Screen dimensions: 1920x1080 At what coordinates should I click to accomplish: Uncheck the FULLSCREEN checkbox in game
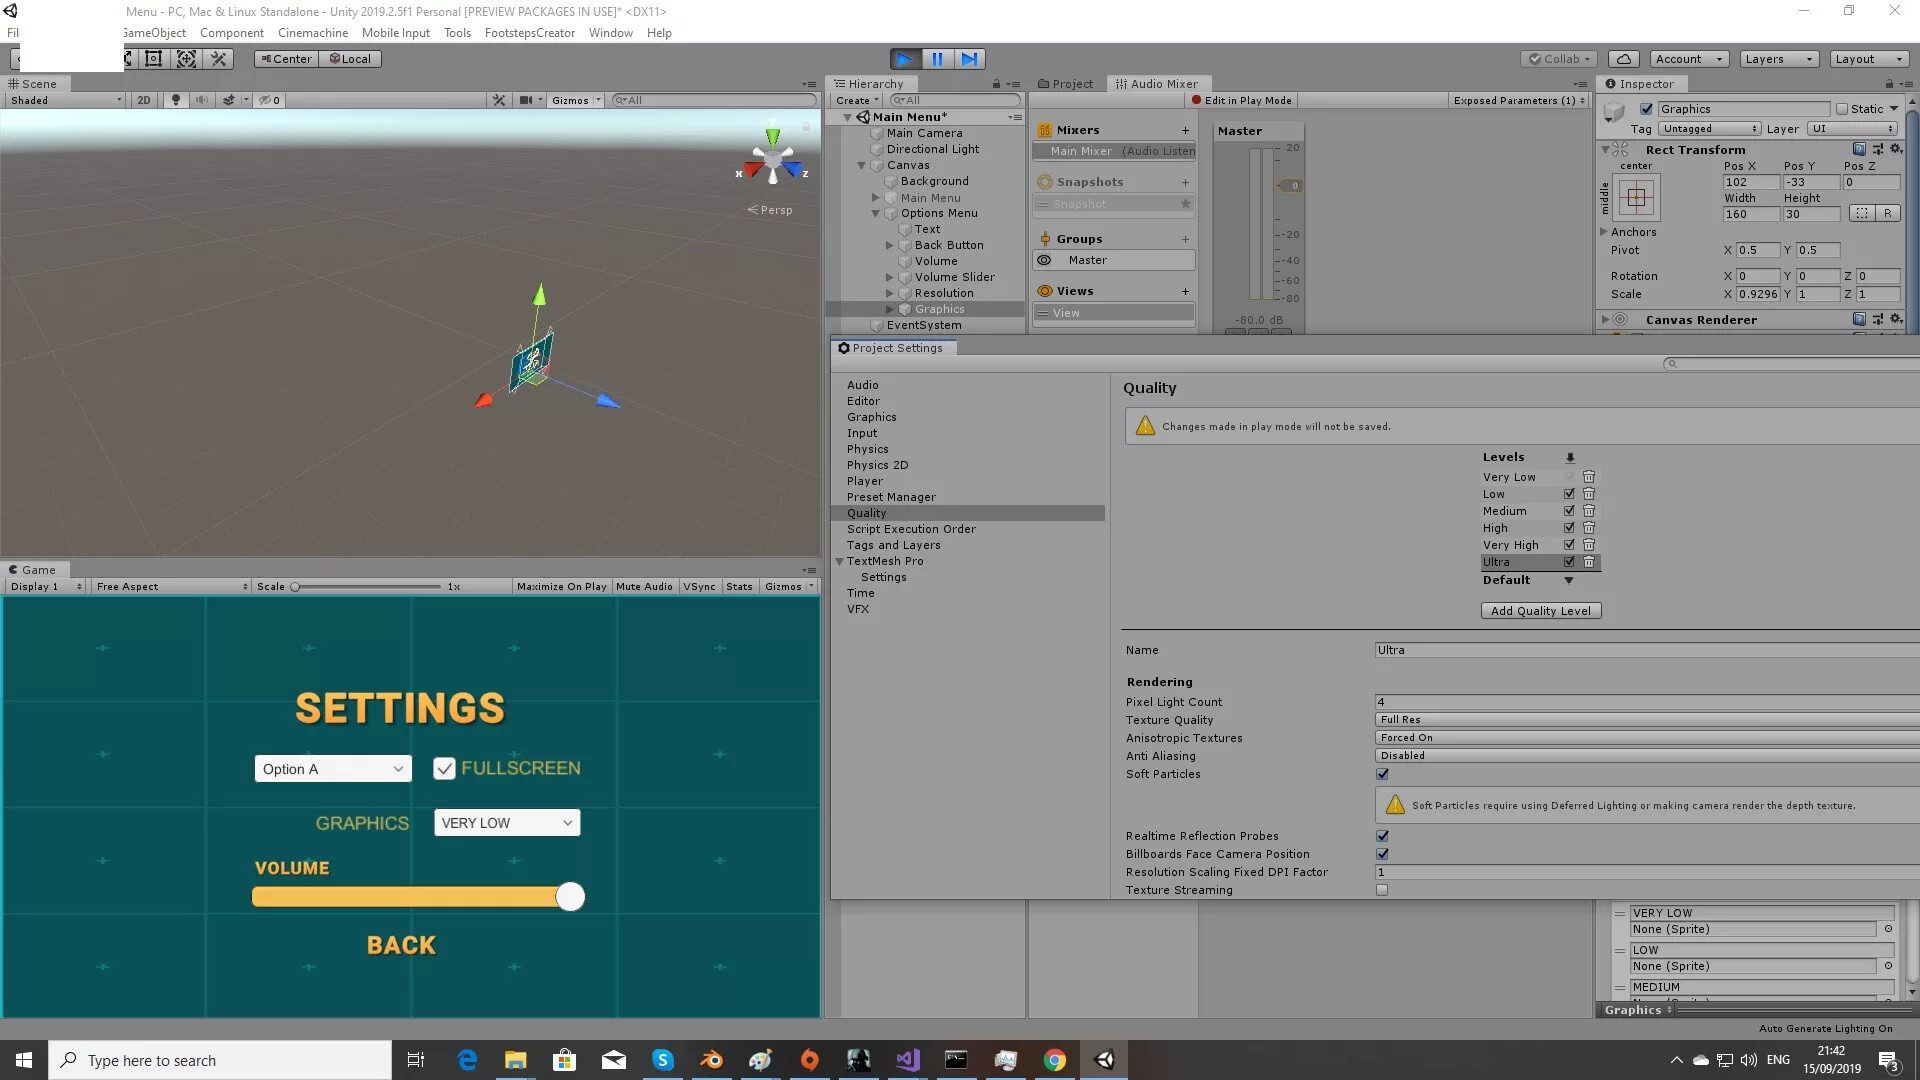(x=444, y=768)
